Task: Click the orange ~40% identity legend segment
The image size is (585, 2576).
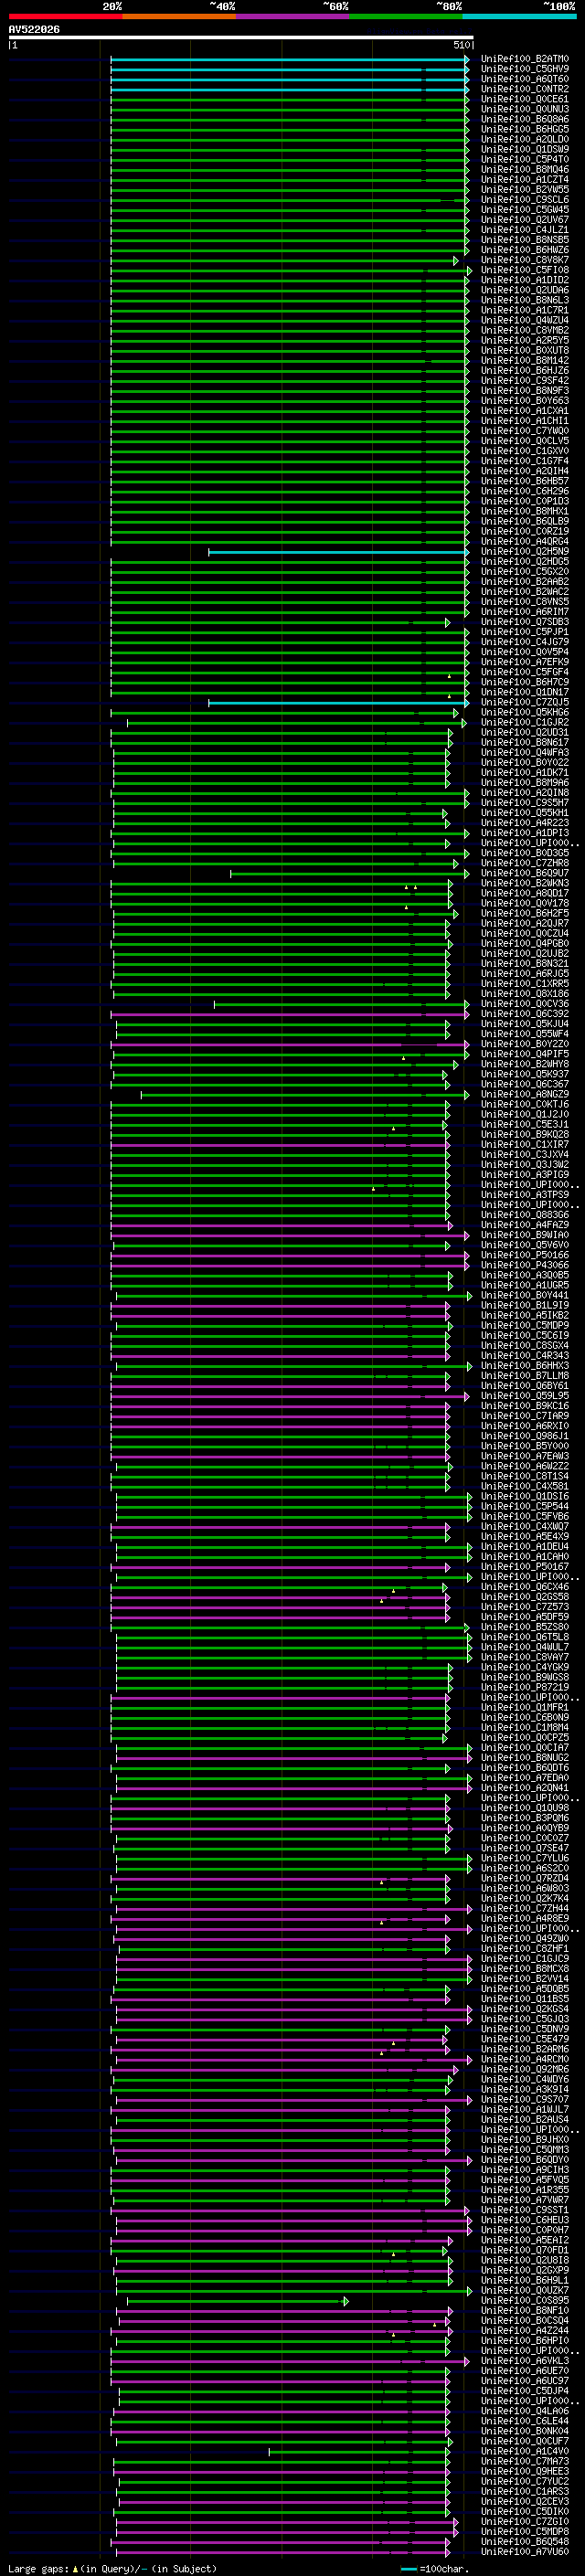Action: pyautogui.click(x=179, y=16)
